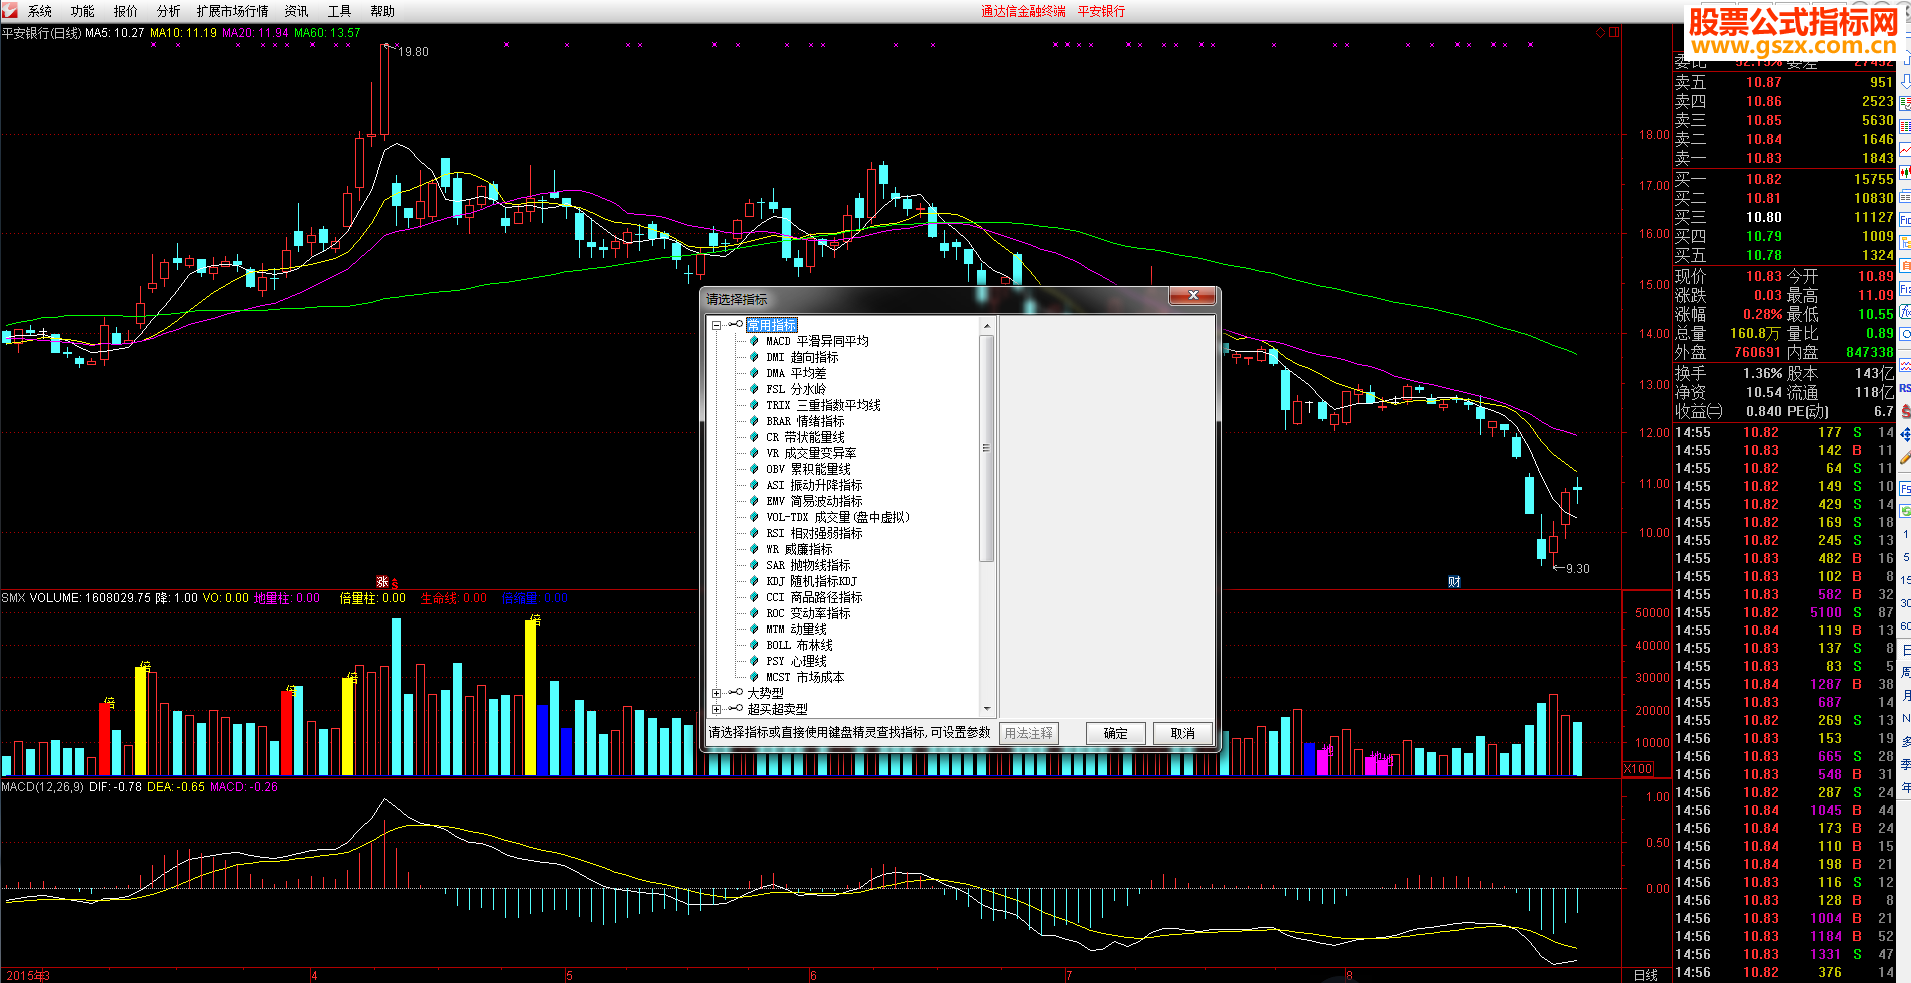Click the small window icon atop the chart

point(1614,33)
